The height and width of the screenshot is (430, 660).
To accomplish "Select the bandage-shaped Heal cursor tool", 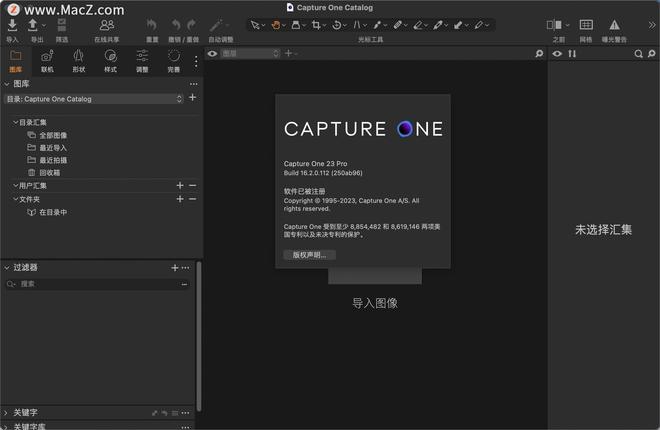I will point(397,25).
